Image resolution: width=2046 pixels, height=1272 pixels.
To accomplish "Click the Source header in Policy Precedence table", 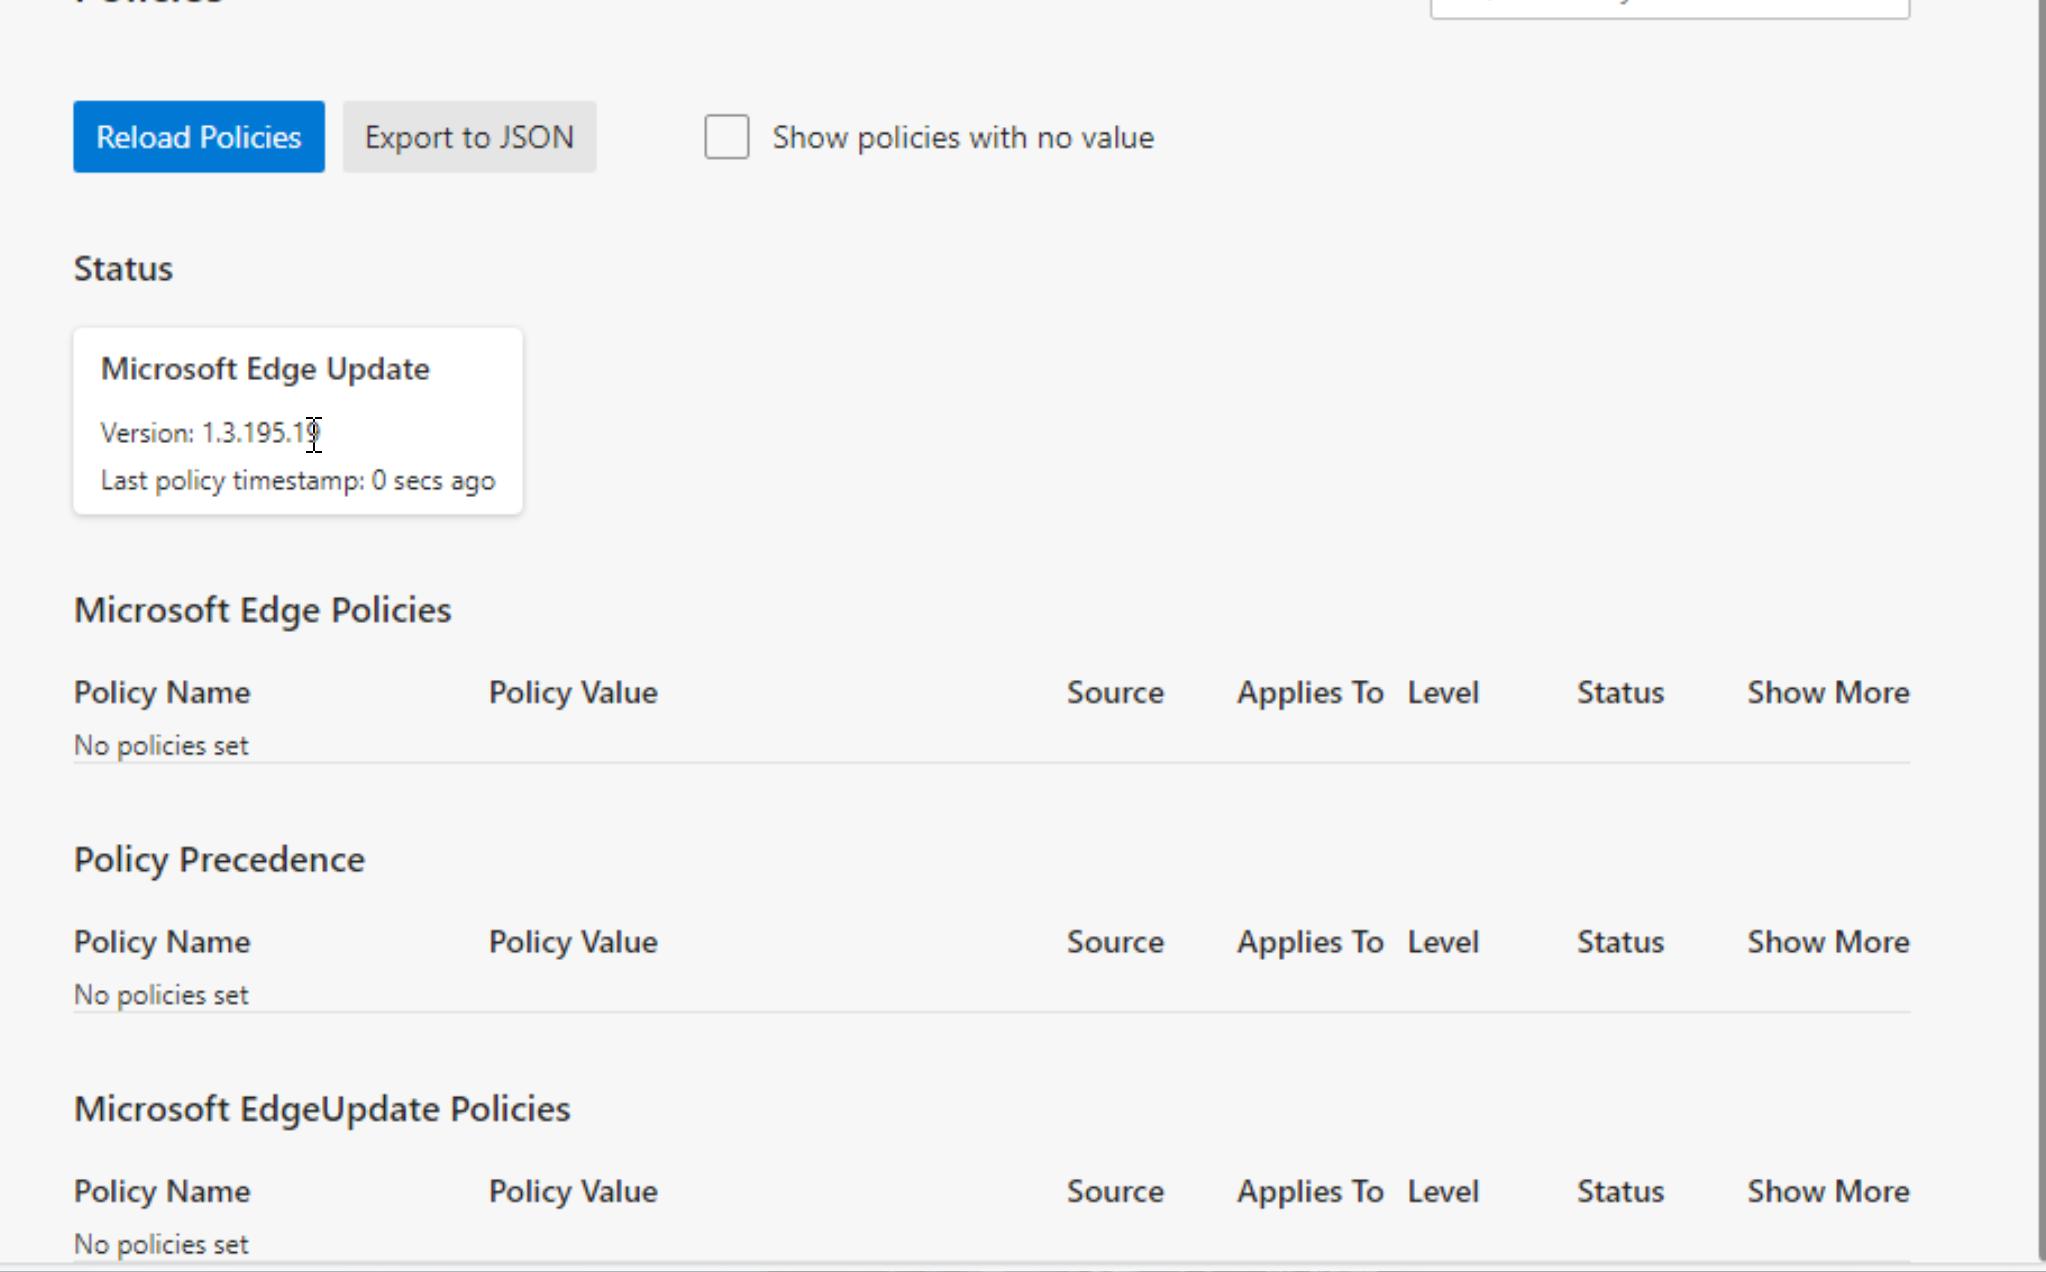I will coord(1115,941).
